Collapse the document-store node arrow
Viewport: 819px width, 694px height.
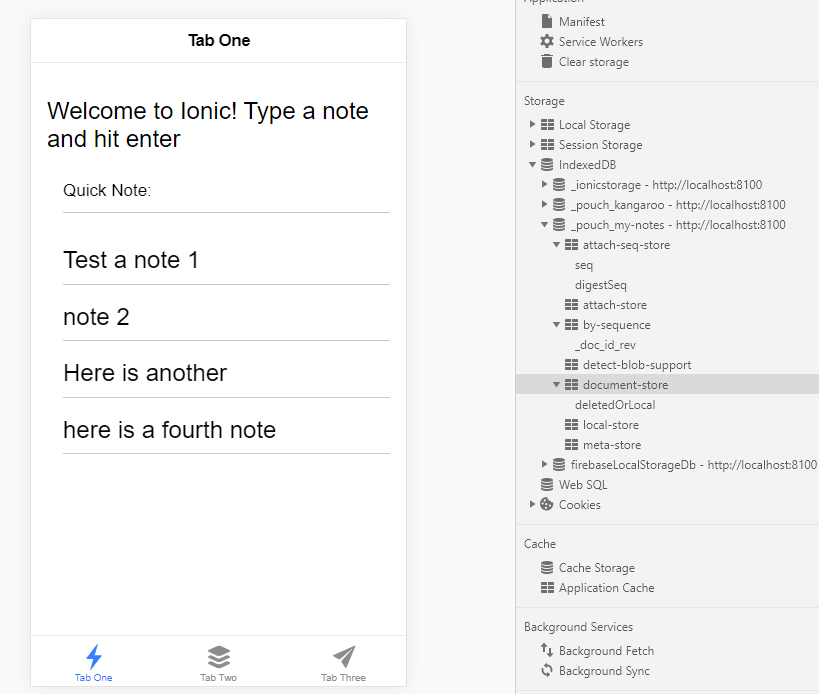(556, 385)
